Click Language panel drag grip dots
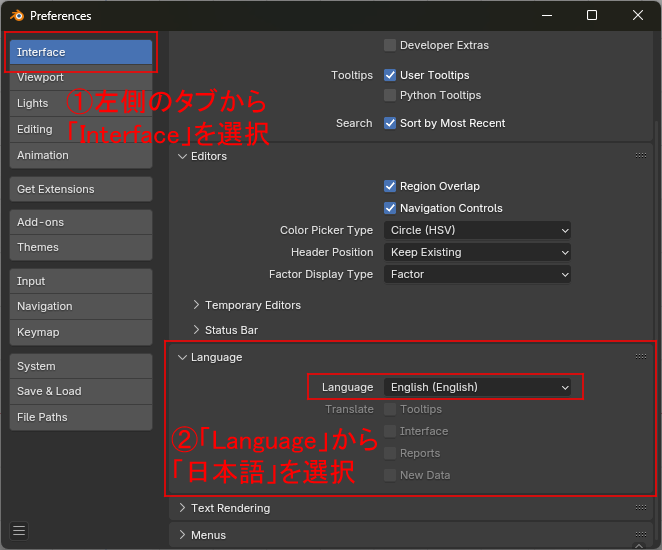The image size is (662, 550). click(x=640, y=357)
